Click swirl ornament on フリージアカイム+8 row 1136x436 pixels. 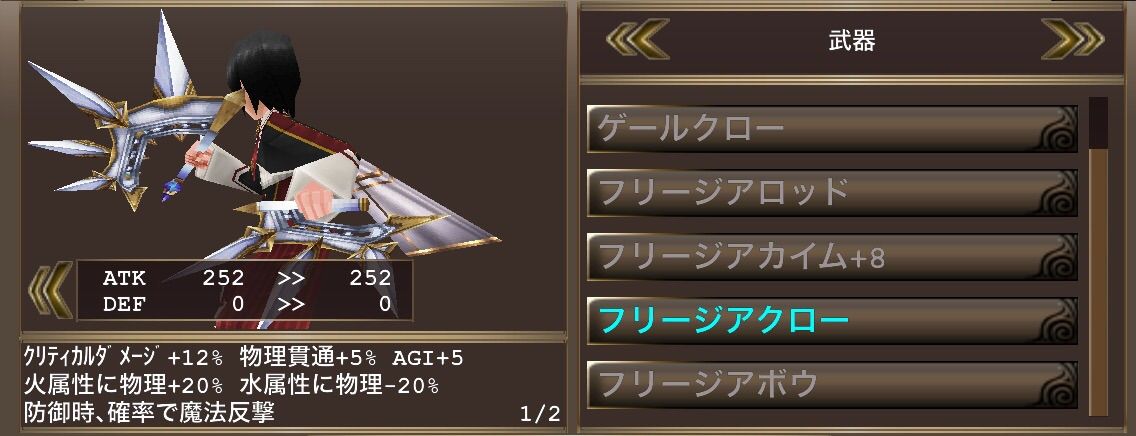[1055, 257]
